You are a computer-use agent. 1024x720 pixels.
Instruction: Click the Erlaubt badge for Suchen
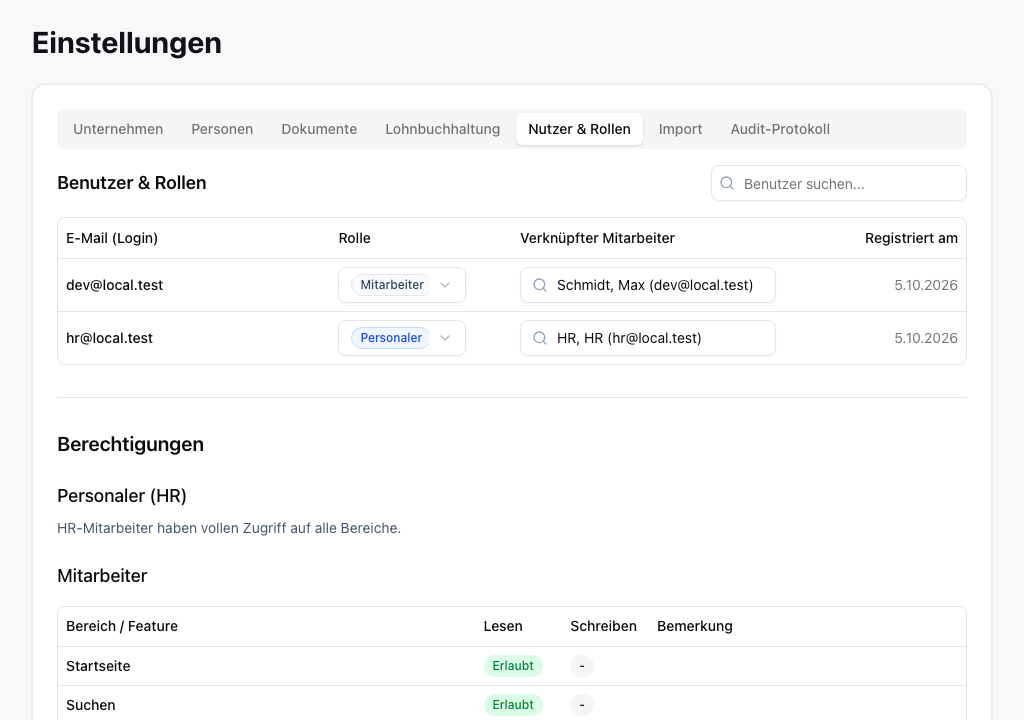pyautogui.click(x=513, y=705)
